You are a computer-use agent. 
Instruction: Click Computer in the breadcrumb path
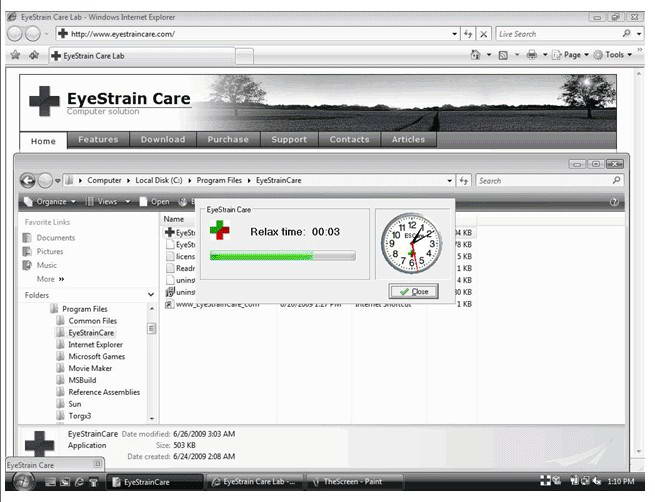coord(104,180)
